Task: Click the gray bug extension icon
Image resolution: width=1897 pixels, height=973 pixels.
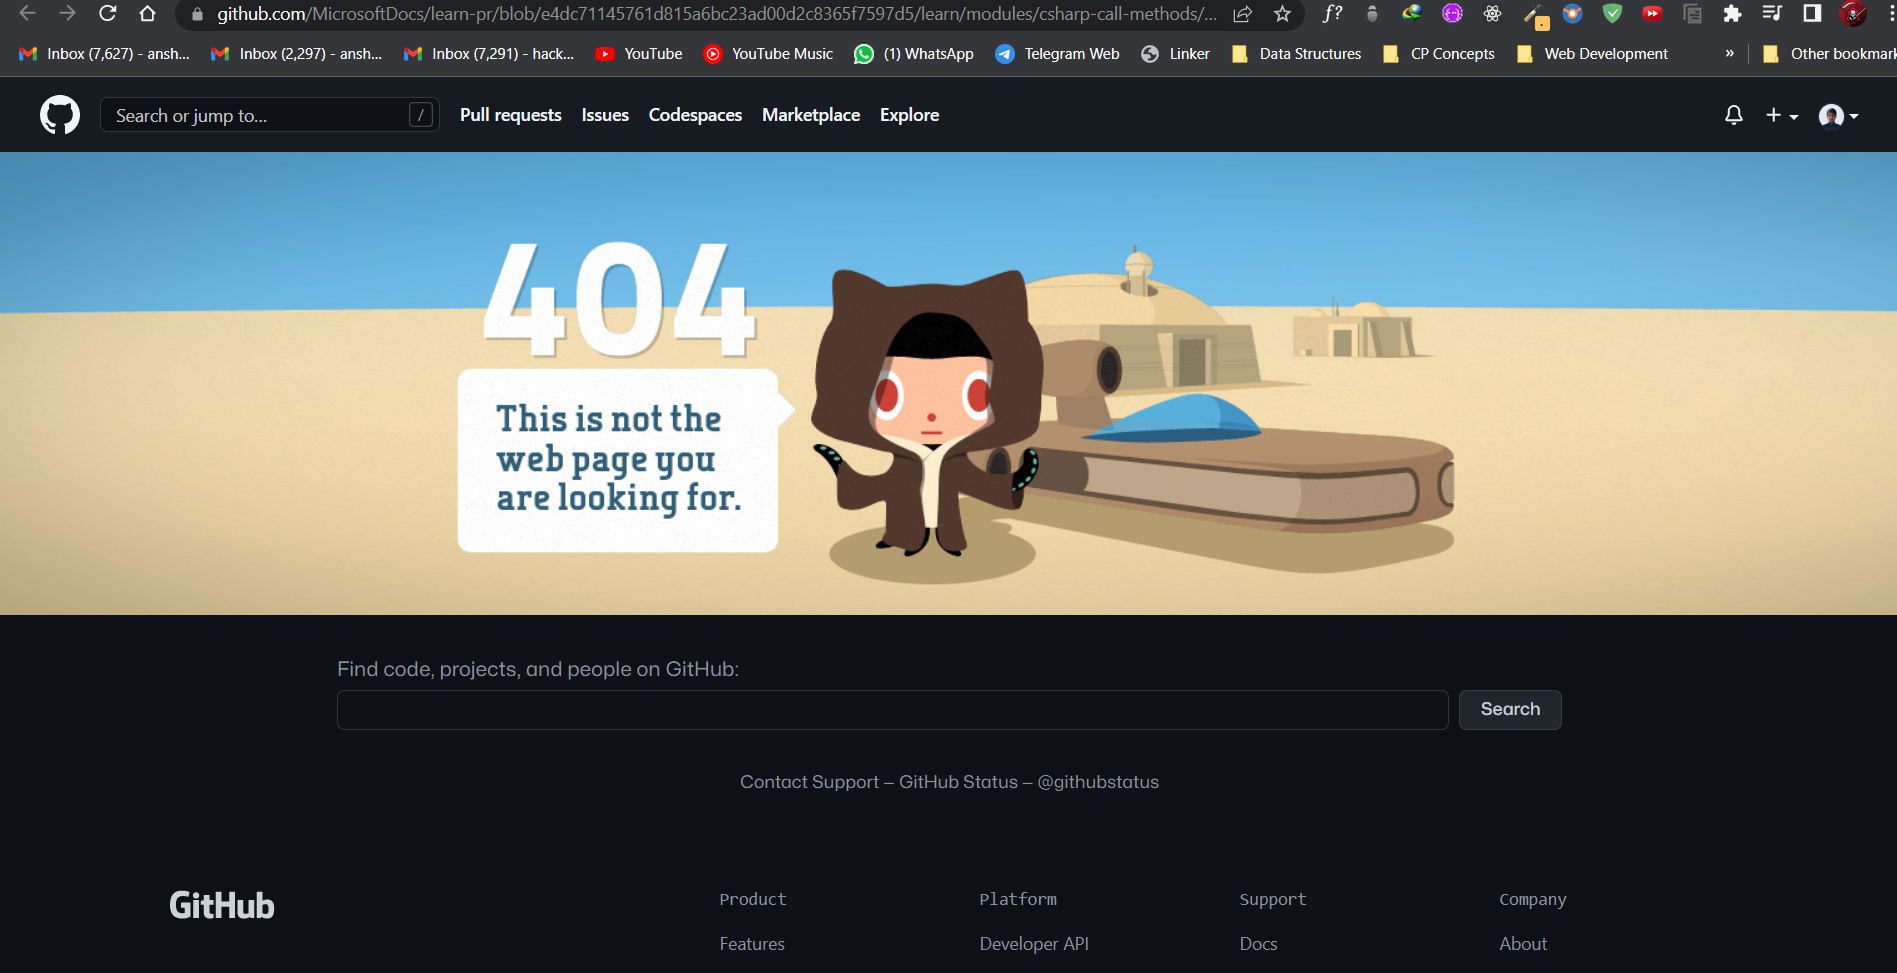Action: 1372,14
